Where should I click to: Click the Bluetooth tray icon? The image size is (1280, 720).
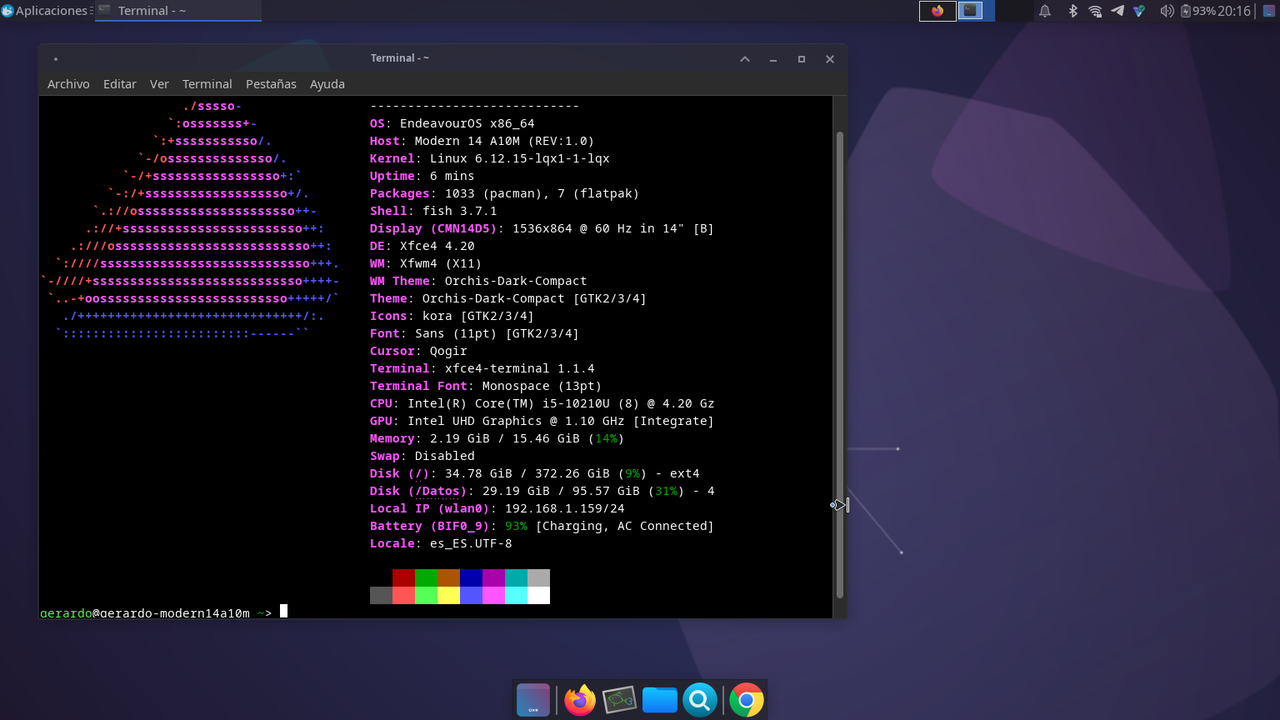pos(1073,11)
